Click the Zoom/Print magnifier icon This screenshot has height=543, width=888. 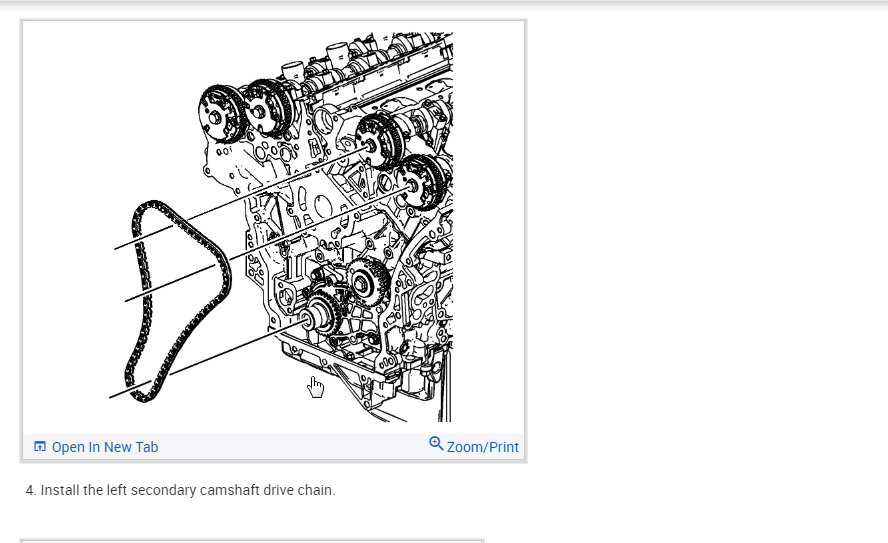[x=436, y=443]
